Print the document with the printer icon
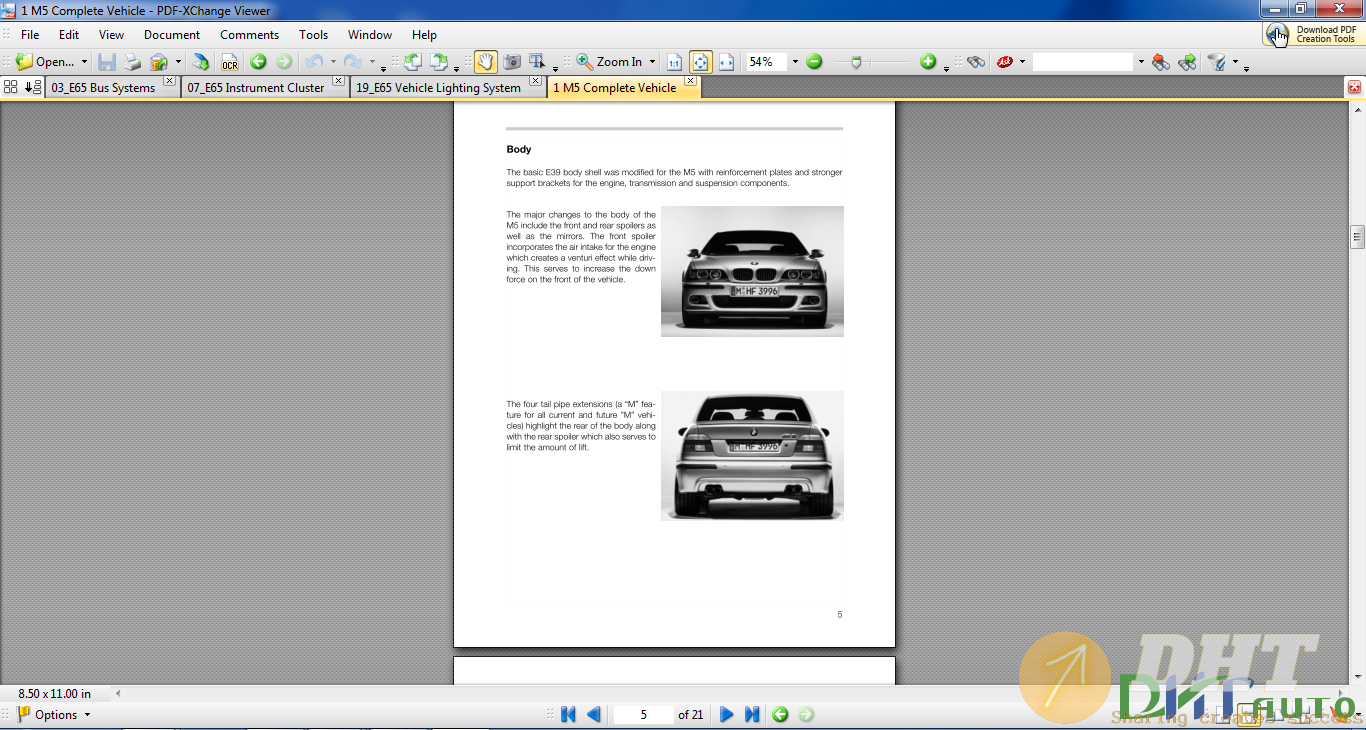This screenshot has width=1366, height=730. [x=132, y=62]
